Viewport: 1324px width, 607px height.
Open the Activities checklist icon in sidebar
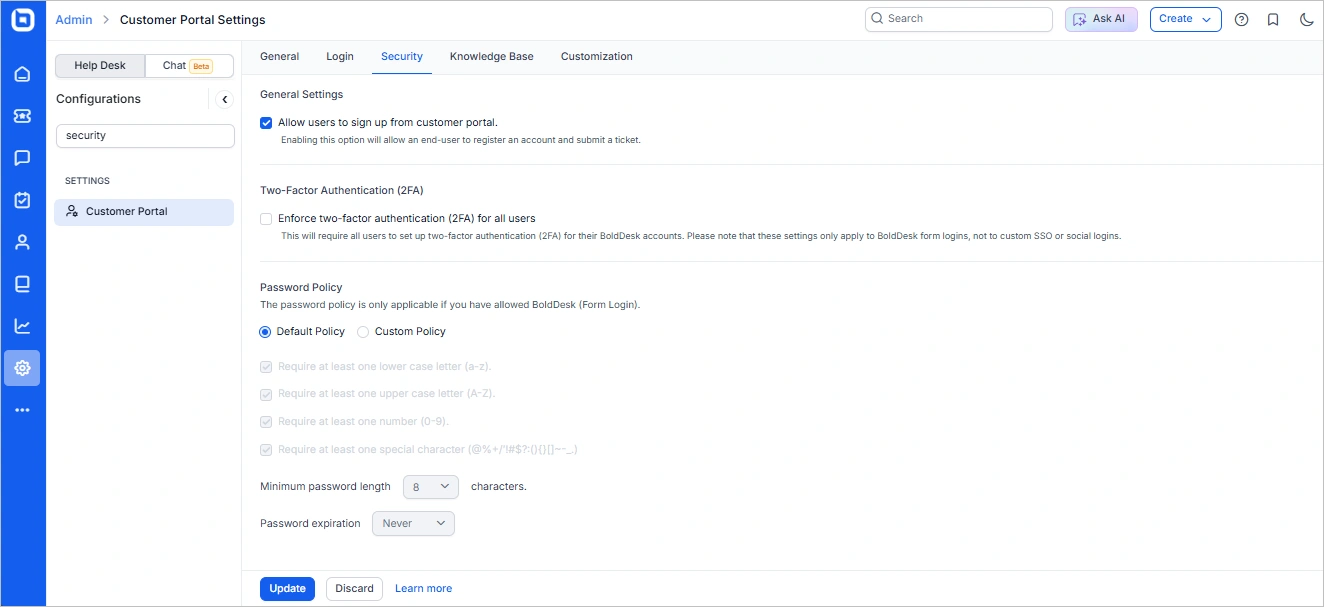pyautogui.click(x=22, y=200)
